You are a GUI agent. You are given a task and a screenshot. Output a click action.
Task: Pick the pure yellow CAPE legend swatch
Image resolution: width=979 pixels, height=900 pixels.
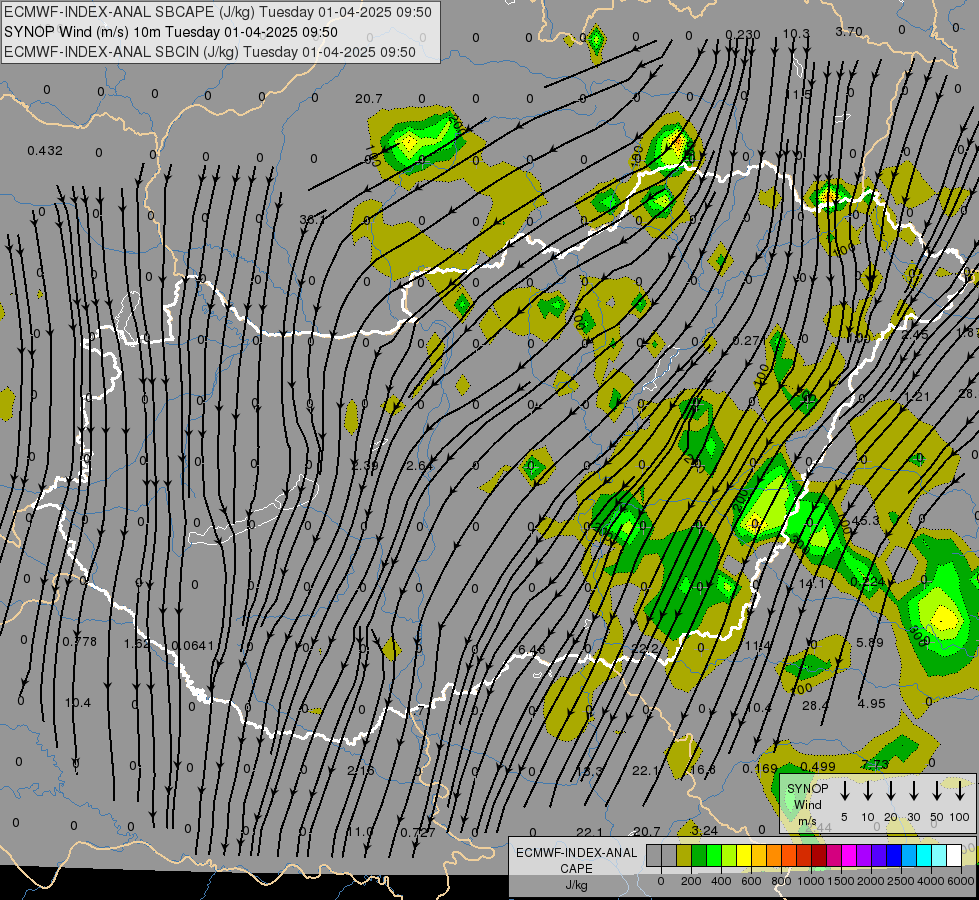coord(744,855)
